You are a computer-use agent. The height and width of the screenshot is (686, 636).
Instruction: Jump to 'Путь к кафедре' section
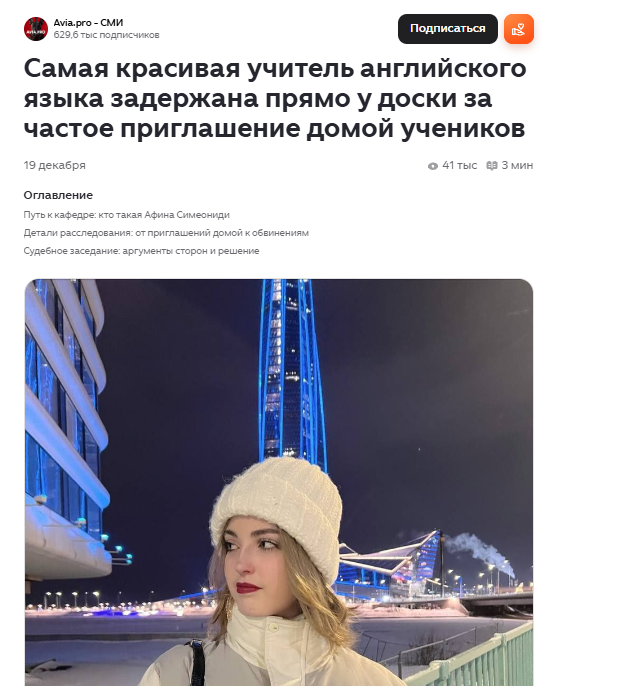click(126, 215)
